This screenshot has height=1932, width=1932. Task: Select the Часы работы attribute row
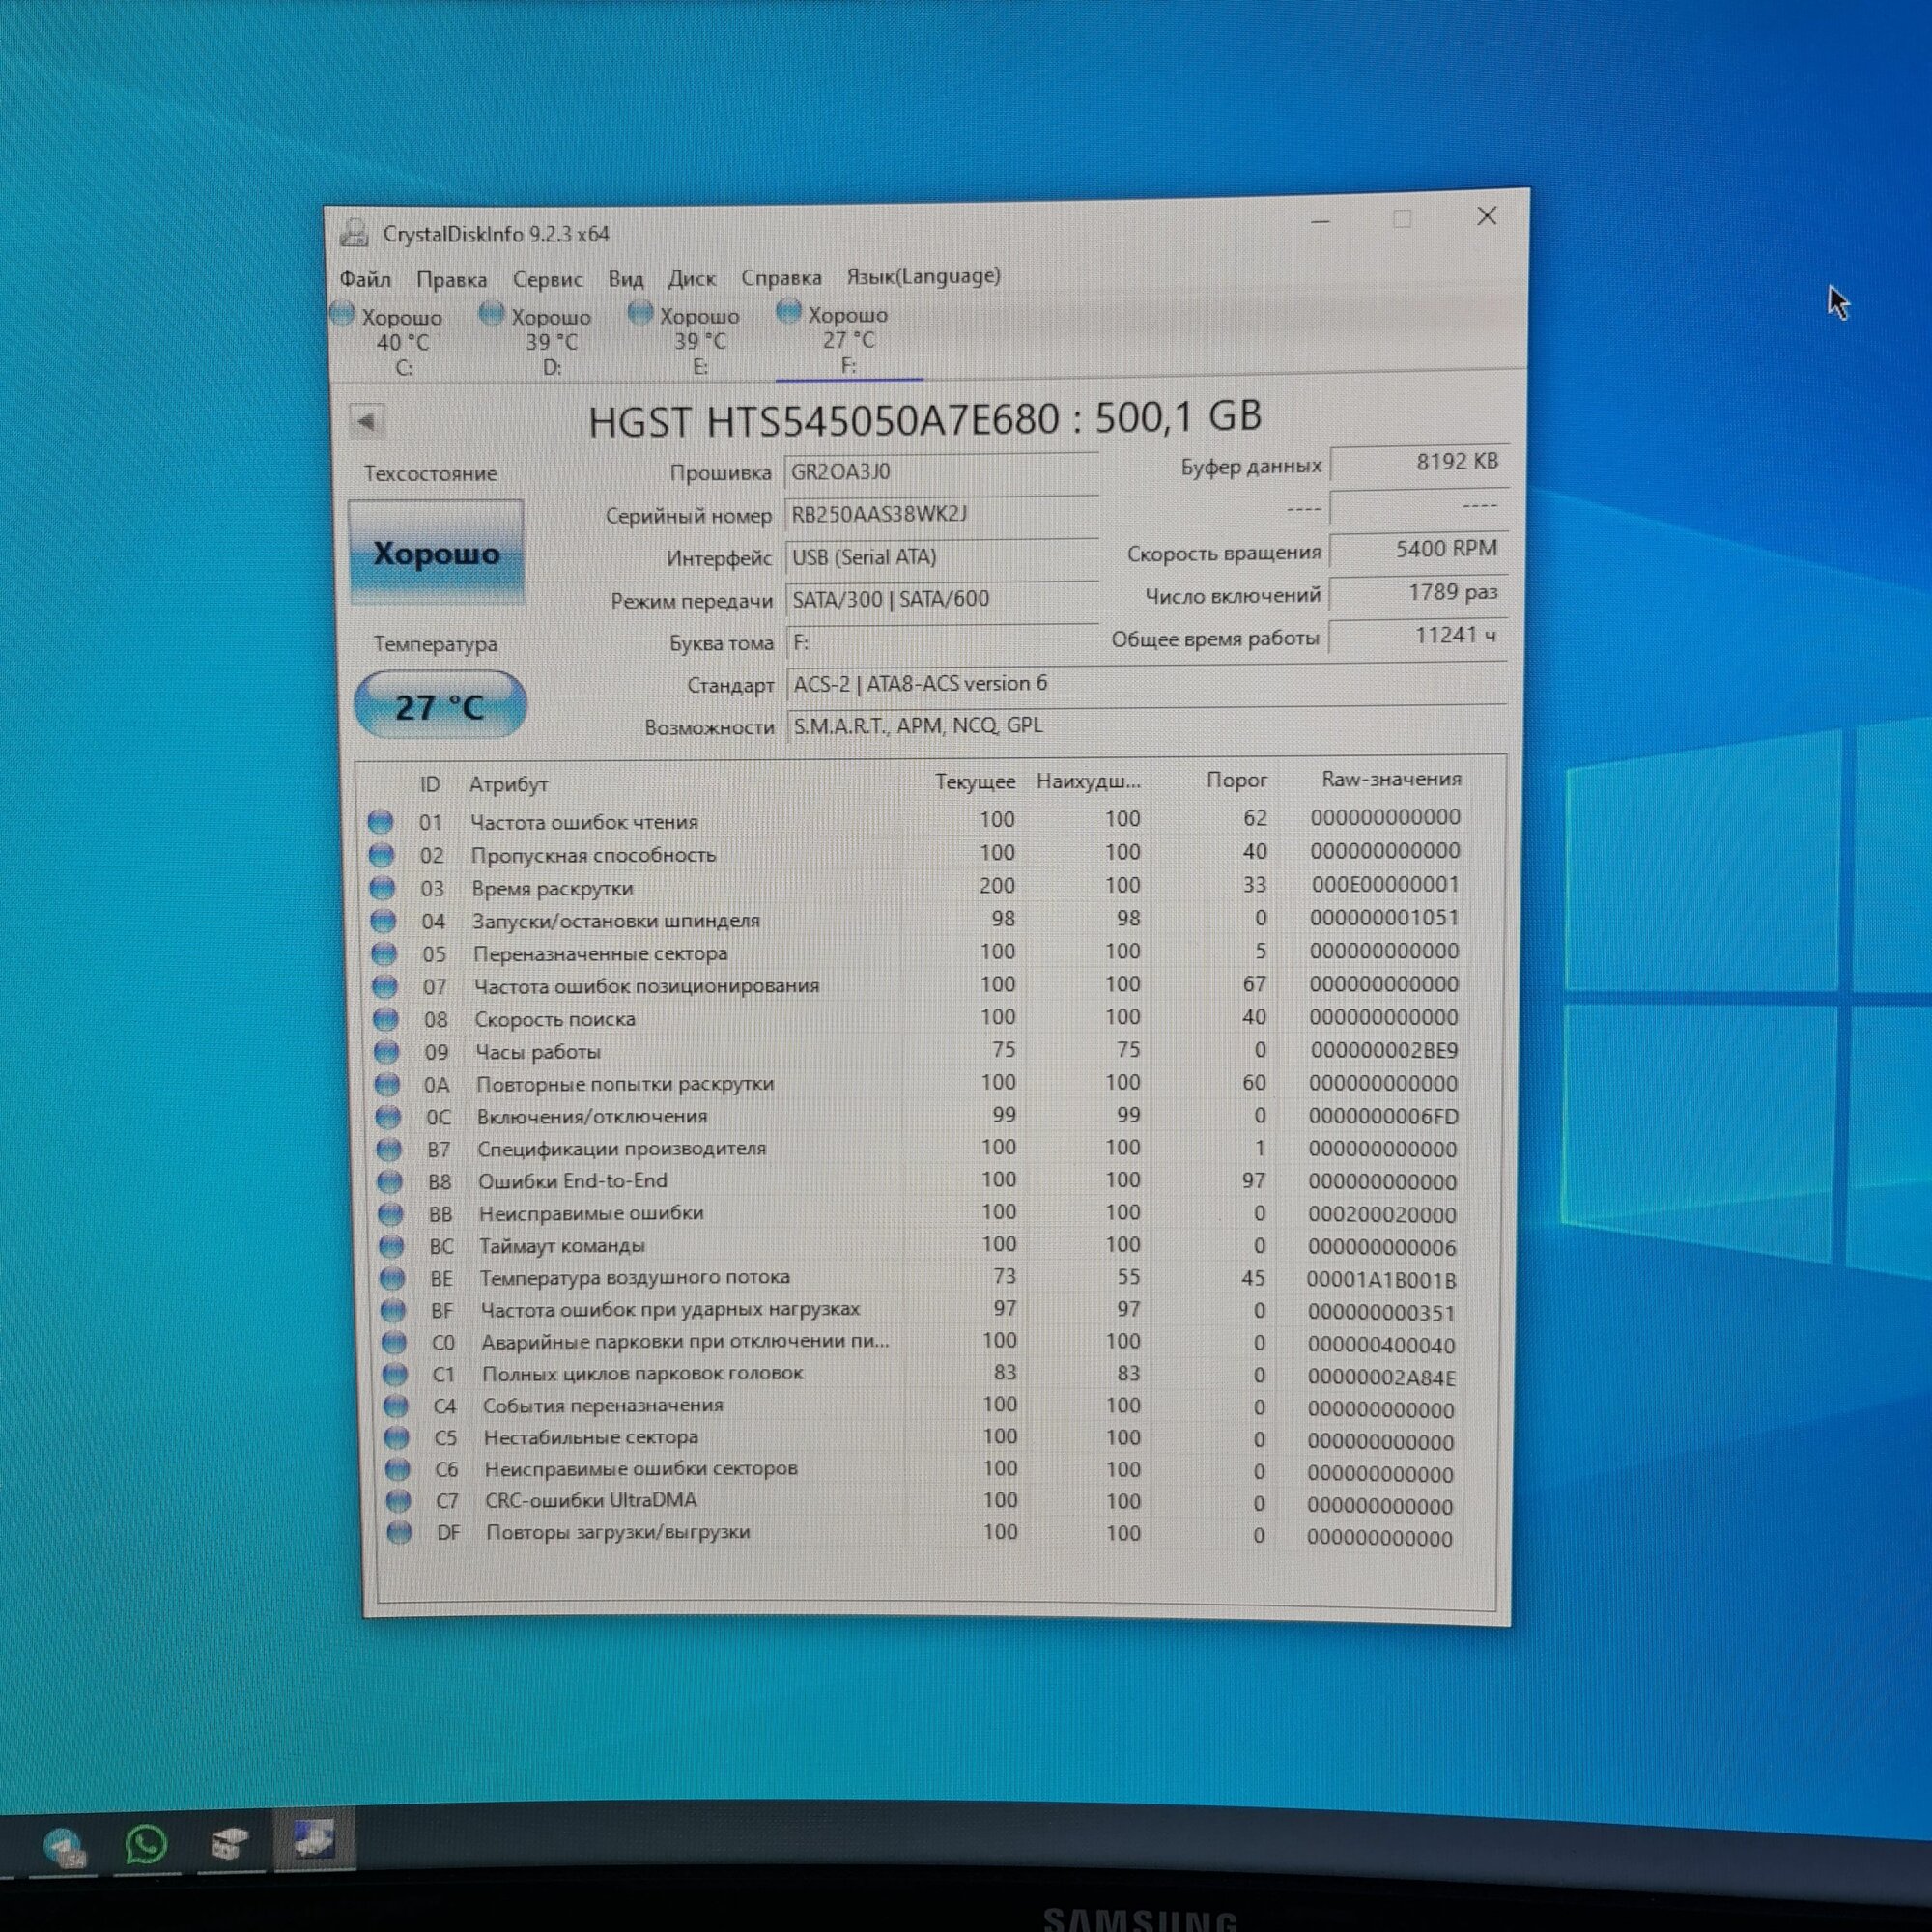(x=537, y=1052)
